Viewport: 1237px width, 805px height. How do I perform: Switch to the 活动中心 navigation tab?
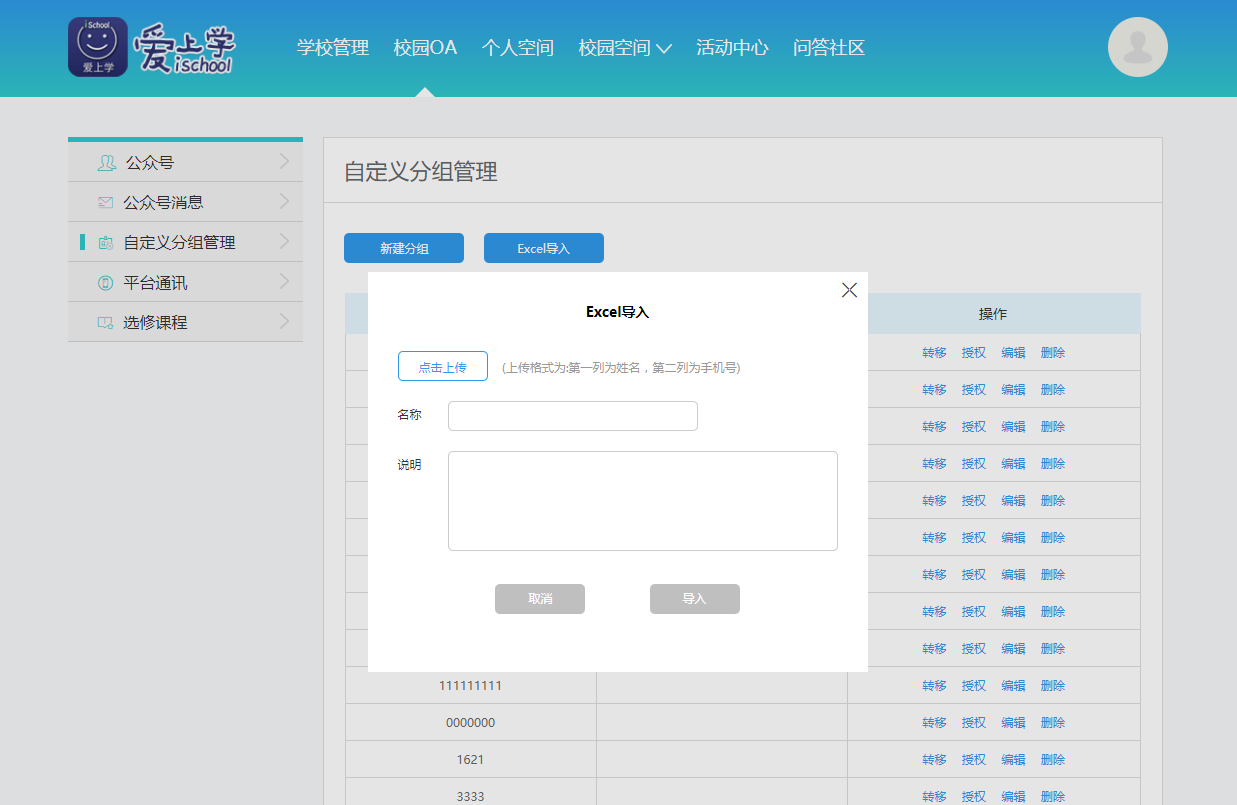[x=732, y=47]
